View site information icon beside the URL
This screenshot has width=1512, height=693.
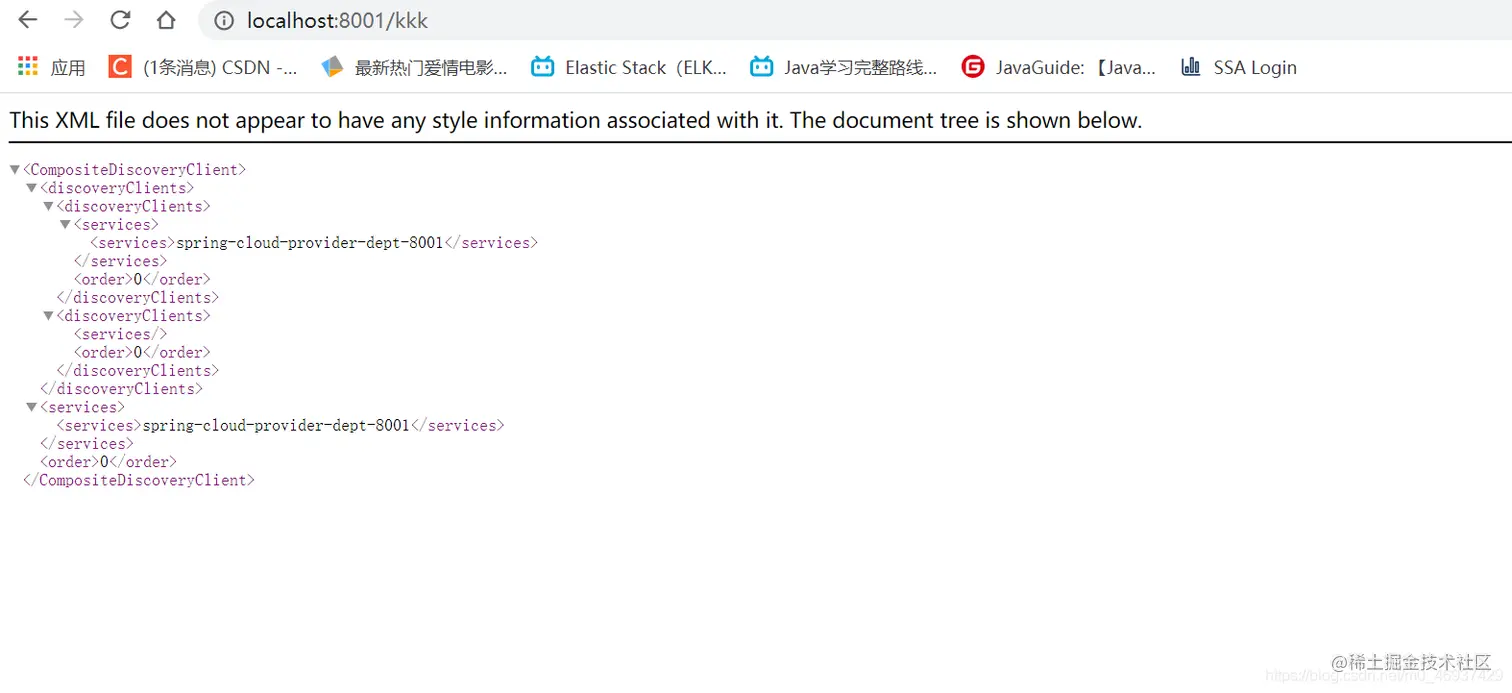pos(225,20)
